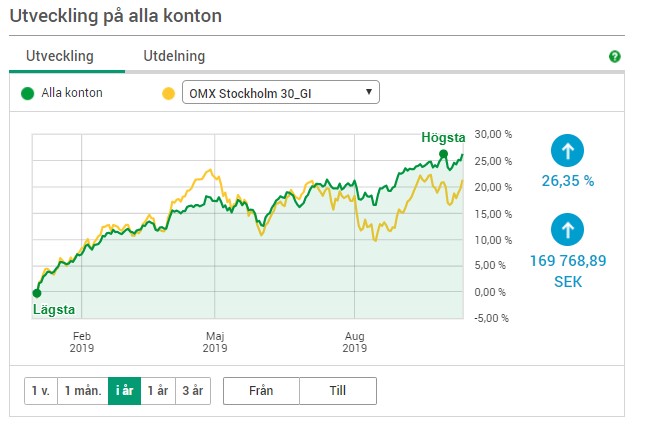Click the Till date field
The width and height of the screenshot is (647, 429).
tap(338, 391)
